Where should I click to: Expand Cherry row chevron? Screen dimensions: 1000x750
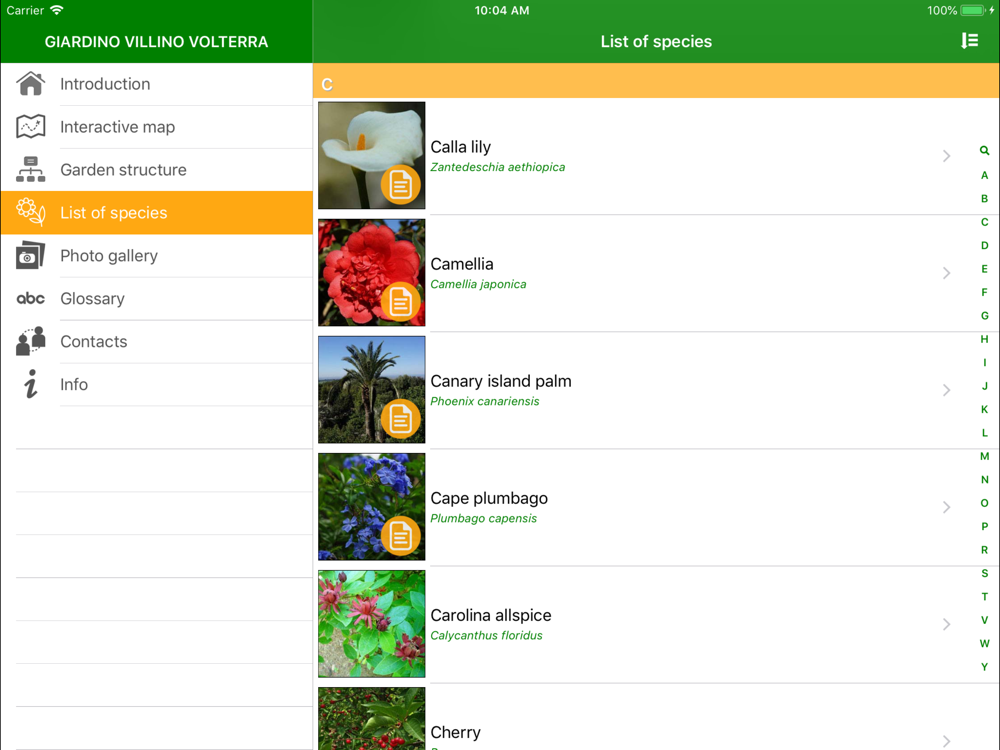coord(946,740)
